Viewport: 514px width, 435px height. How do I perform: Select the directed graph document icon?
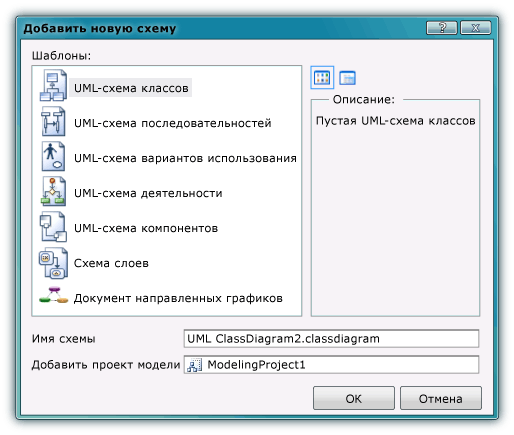click(x=53, y=296)
